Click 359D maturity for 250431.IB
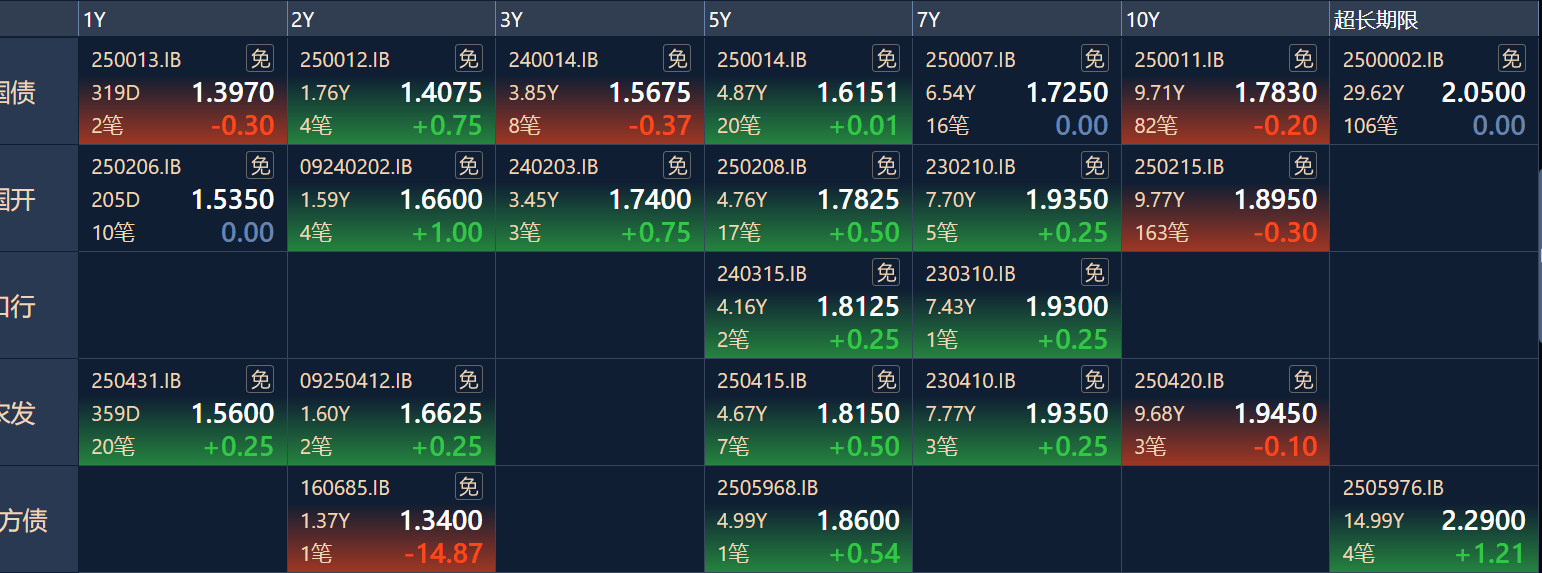The height and width of the screenshot is (573, 1542). coord(116,414)
